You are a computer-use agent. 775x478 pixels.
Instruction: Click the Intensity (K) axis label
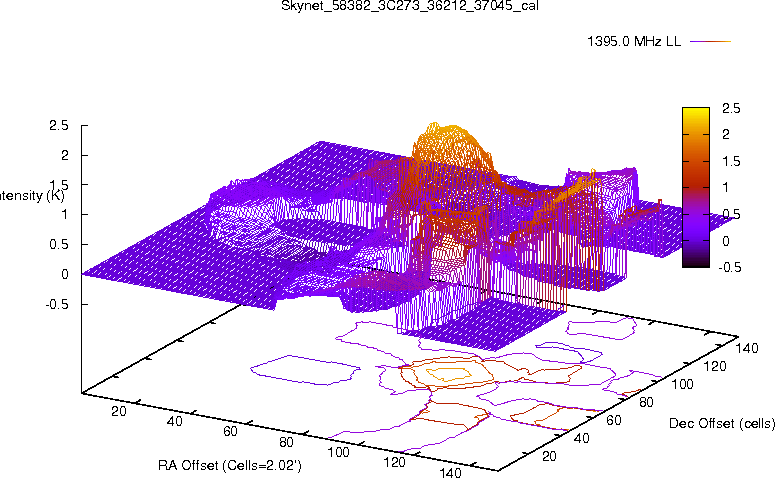(32, 196)
